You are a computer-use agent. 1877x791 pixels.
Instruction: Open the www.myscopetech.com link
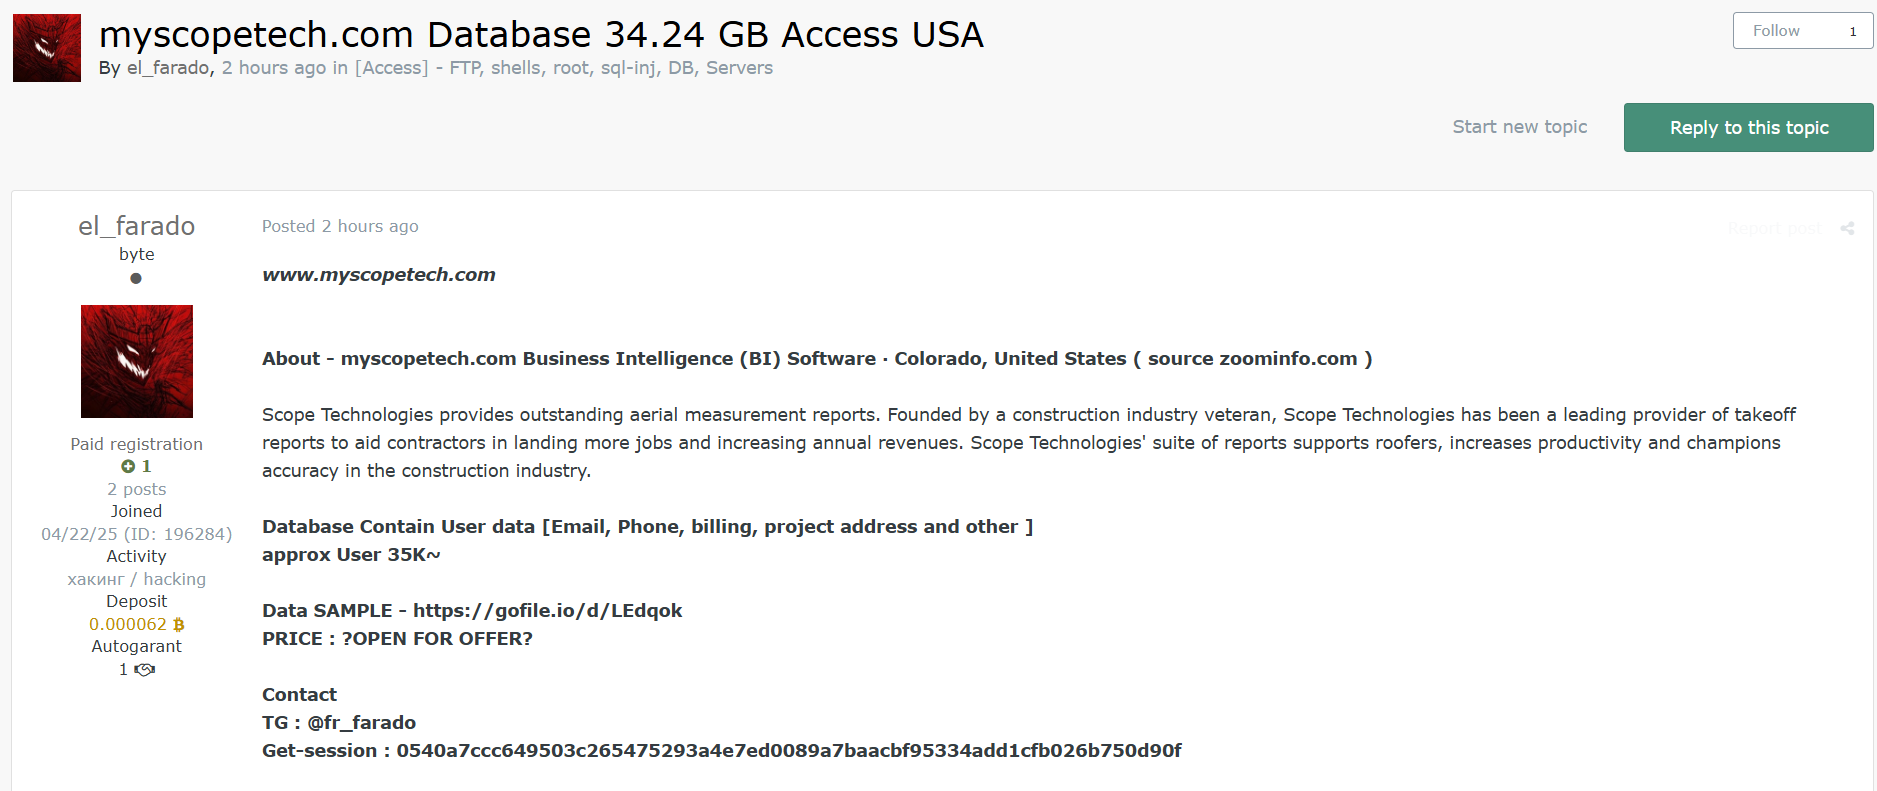(379, 274)
